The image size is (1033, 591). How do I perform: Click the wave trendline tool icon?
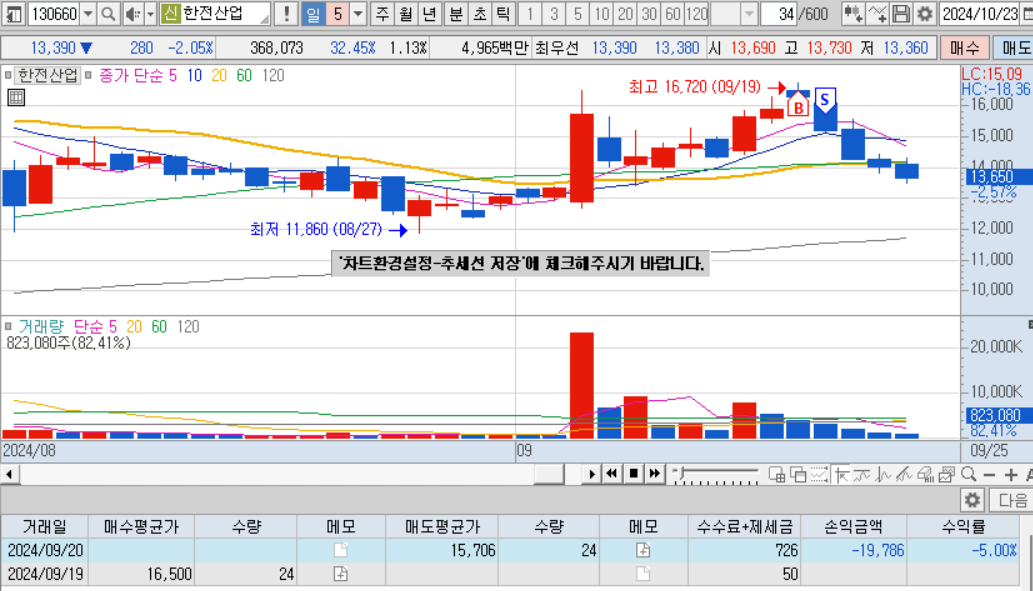tap(862, 474)
